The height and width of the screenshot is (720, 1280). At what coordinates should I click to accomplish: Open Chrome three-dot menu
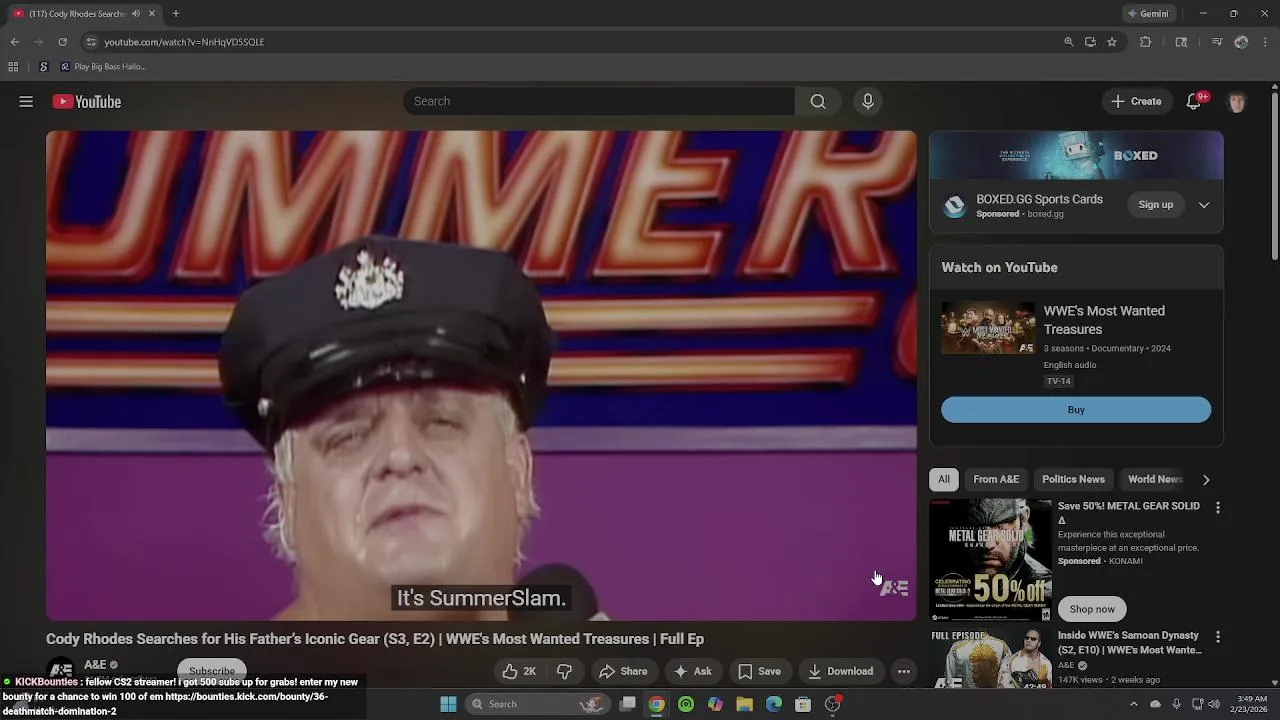tap(1266, 42)
